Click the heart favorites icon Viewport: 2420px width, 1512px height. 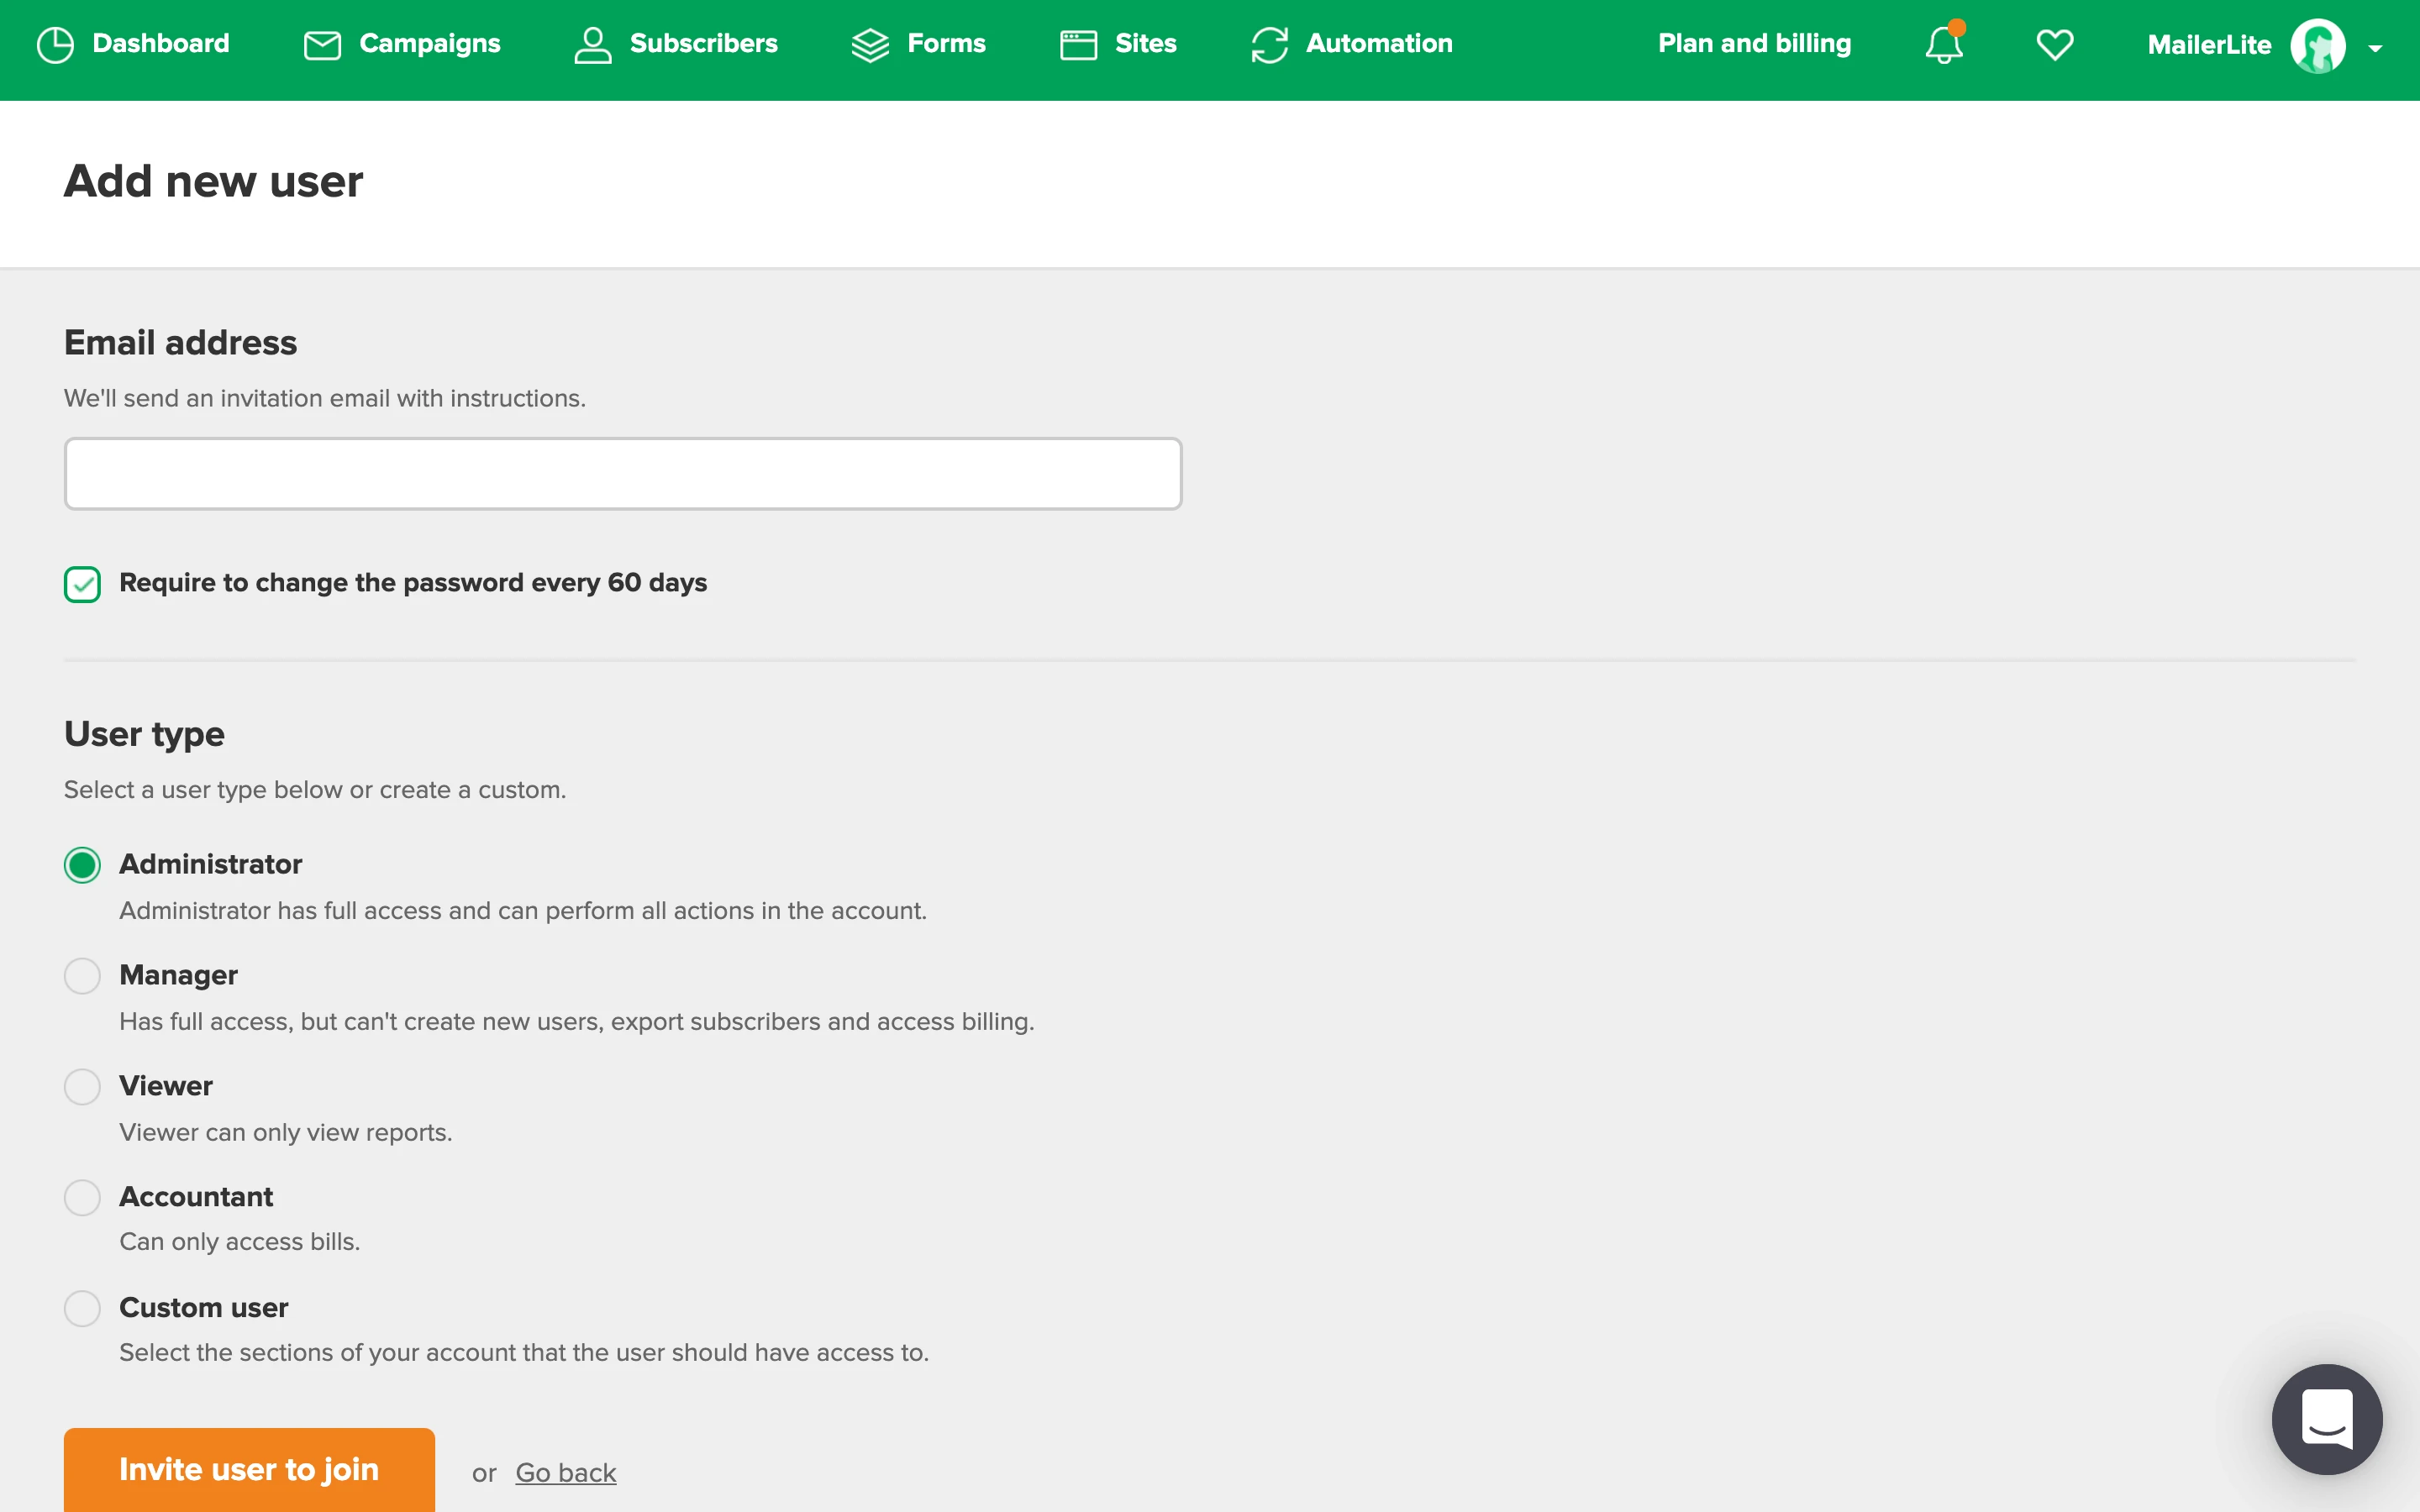2054,45
